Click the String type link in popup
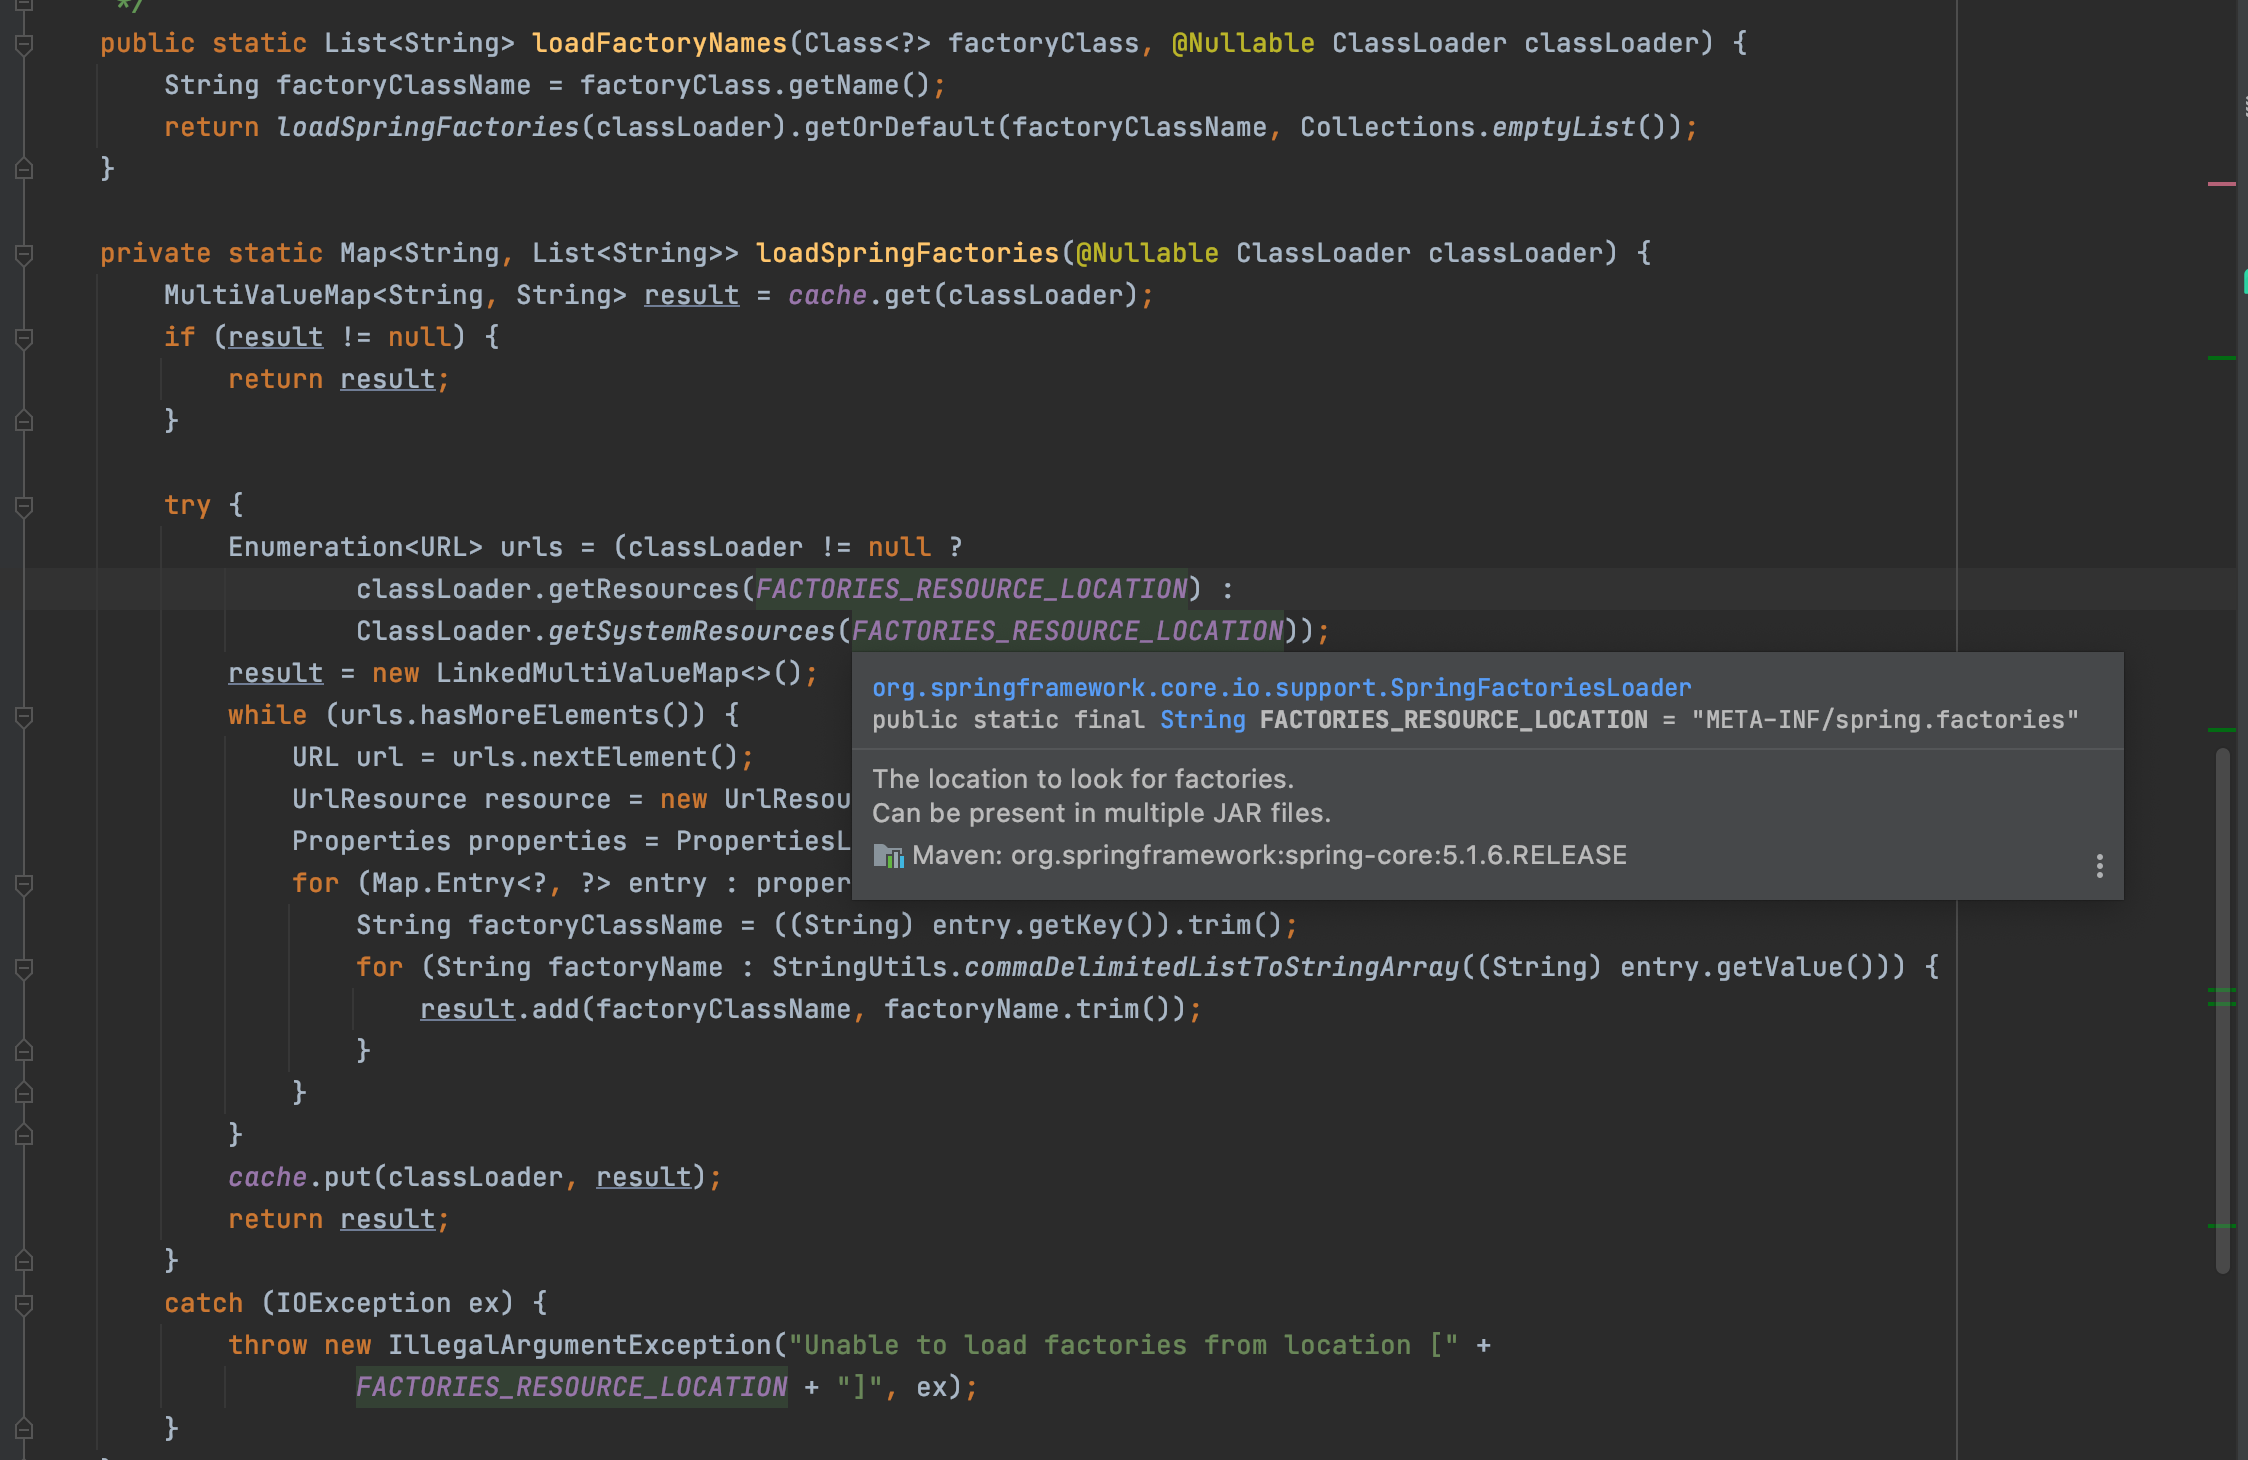 (x=1202, y=720)
